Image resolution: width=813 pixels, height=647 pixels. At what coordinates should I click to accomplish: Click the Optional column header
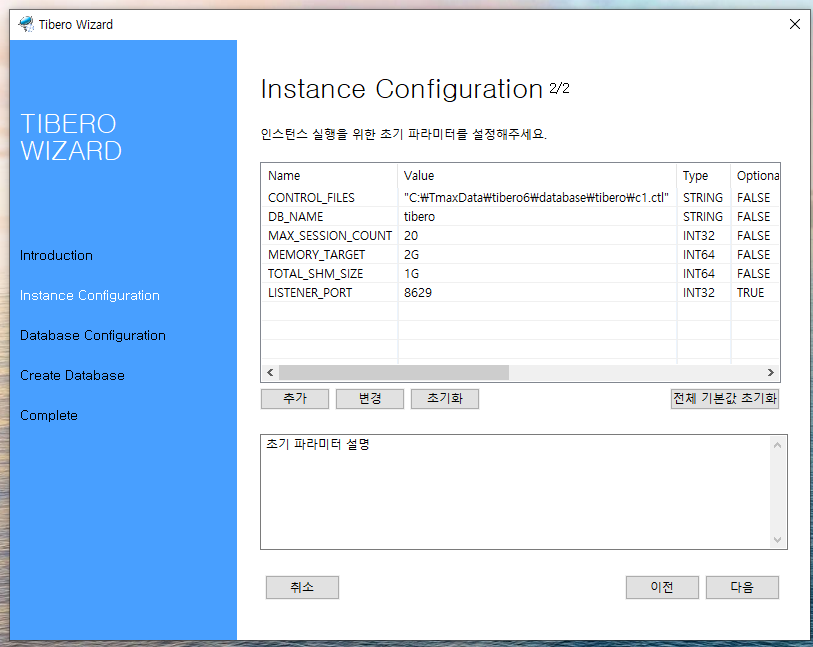click(755, 176)
